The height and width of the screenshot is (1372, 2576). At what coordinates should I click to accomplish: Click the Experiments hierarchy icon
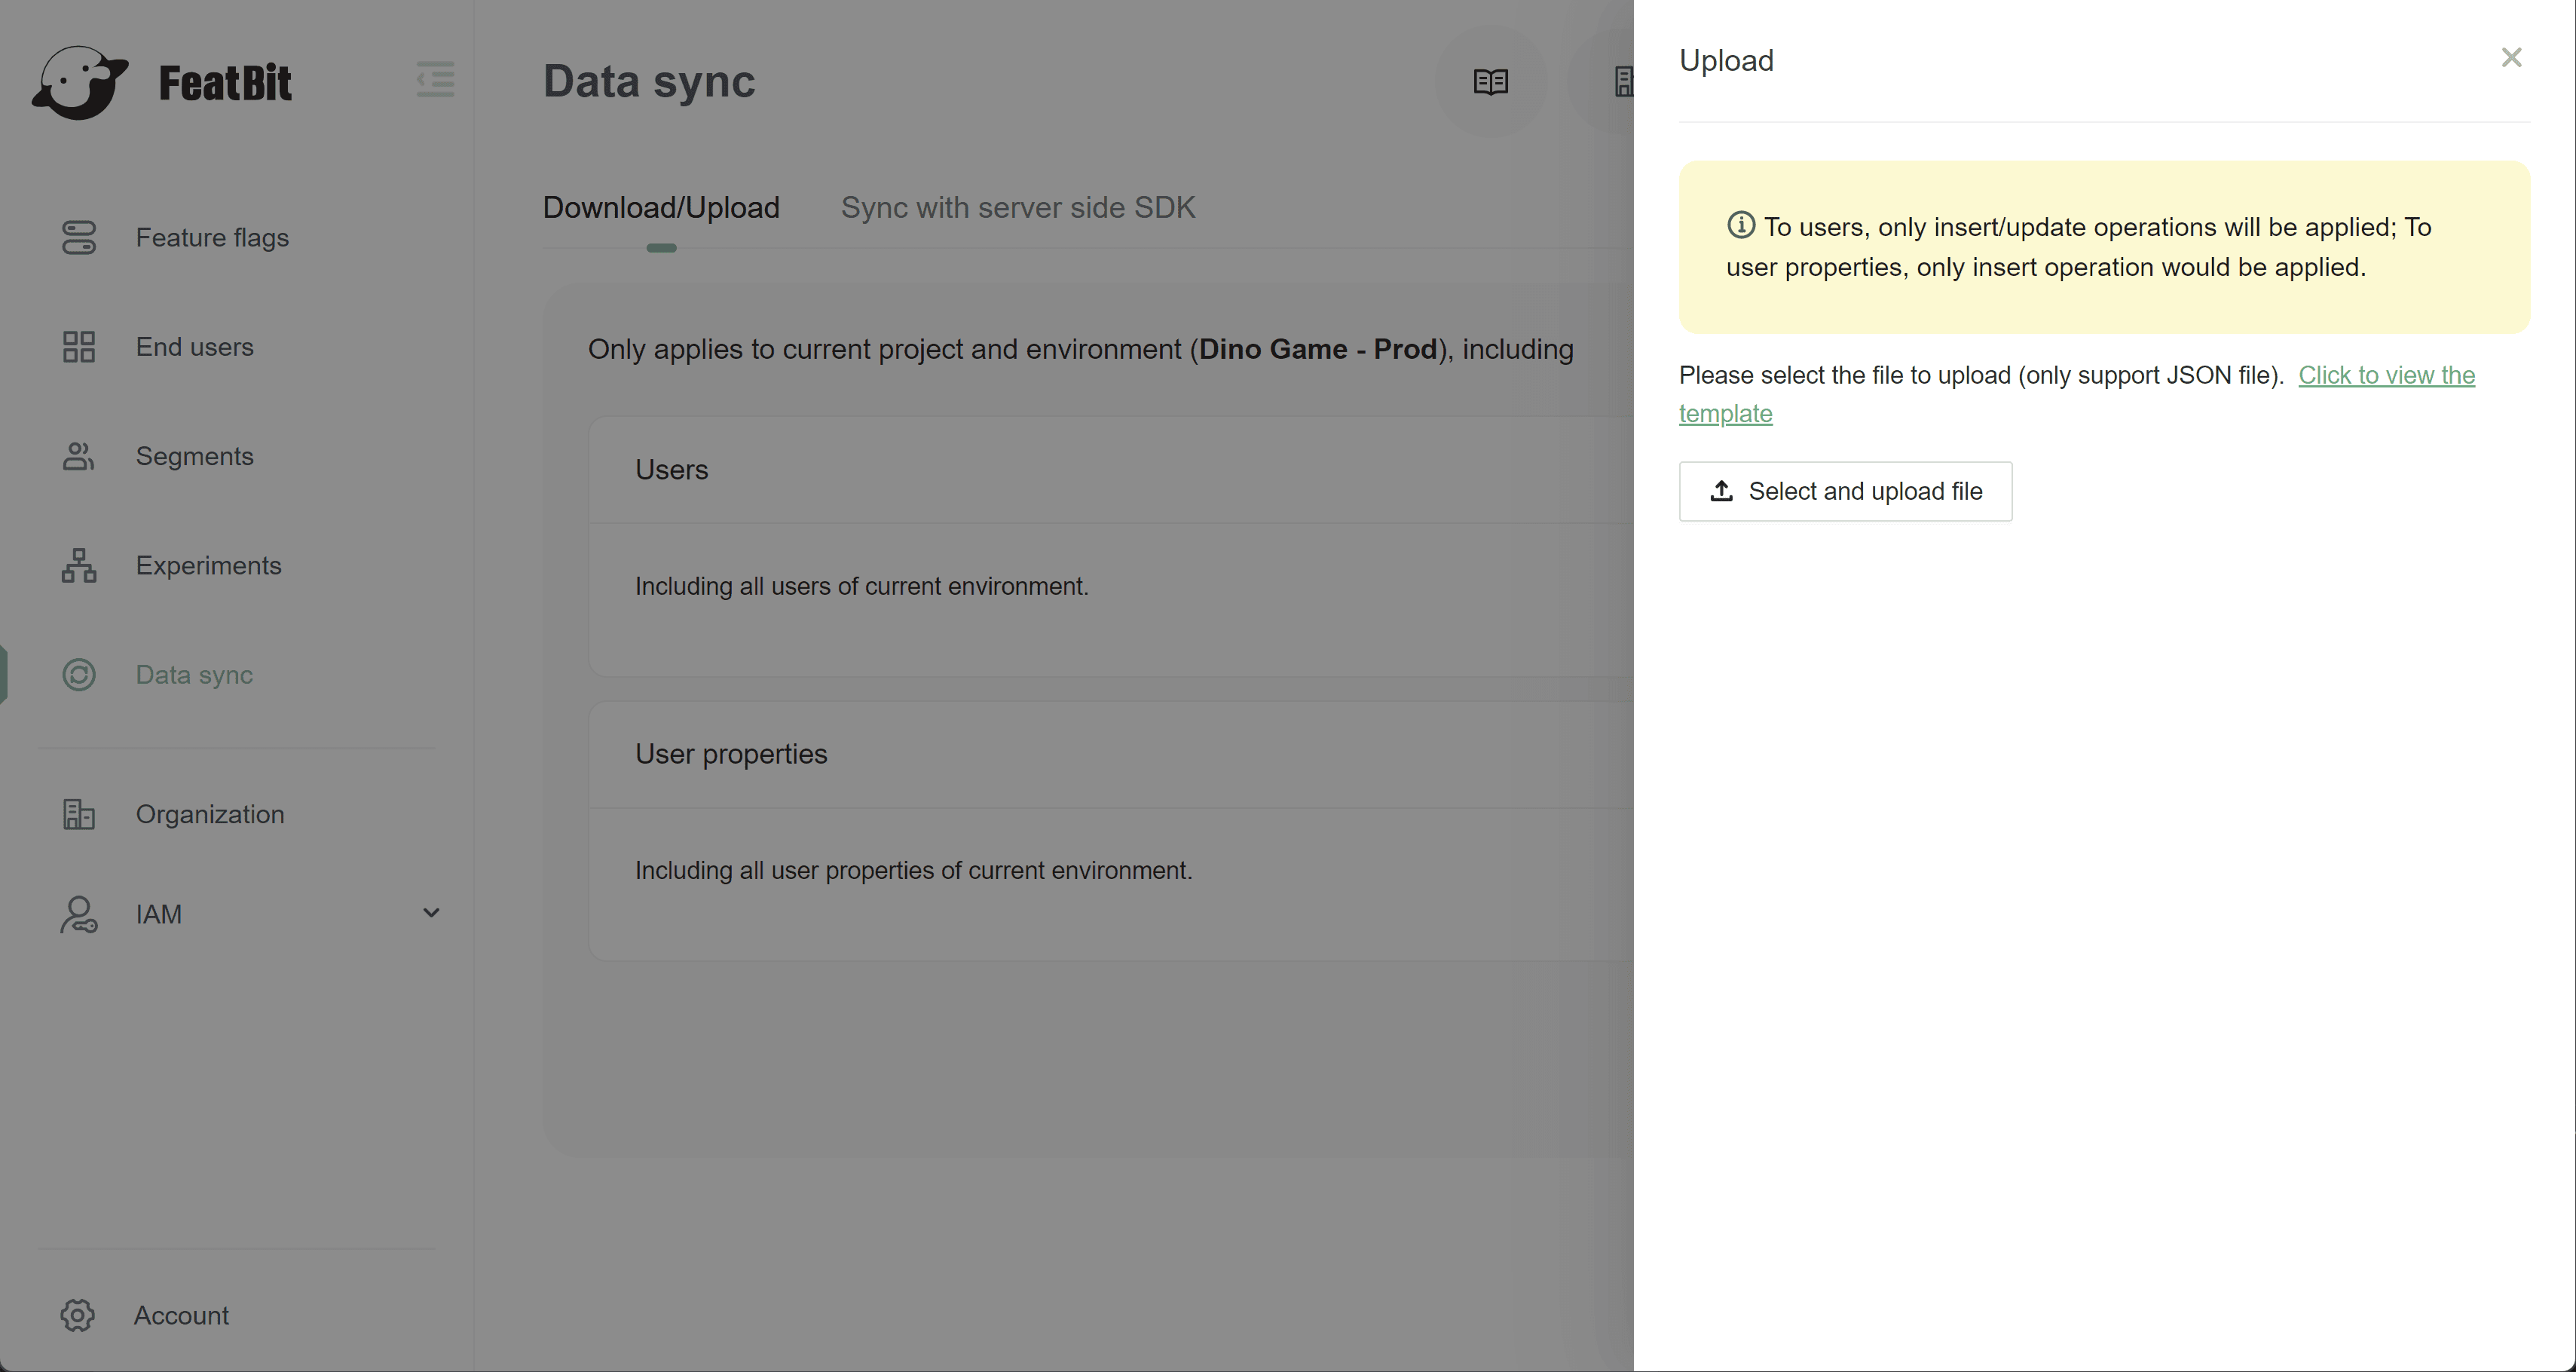tap(79, 565)
